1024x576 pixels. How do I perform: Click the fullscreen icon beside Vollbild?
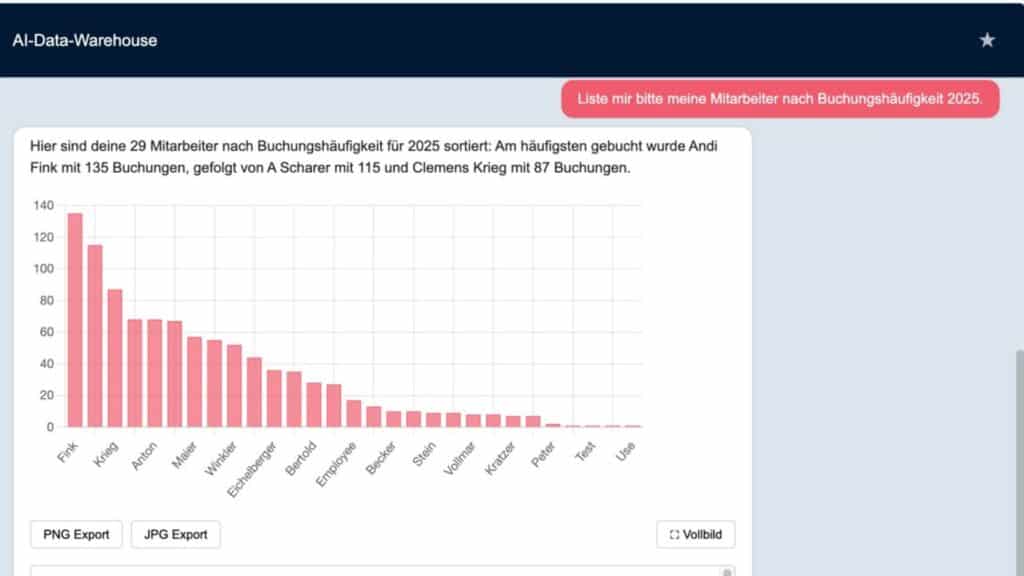coord(674,535)
